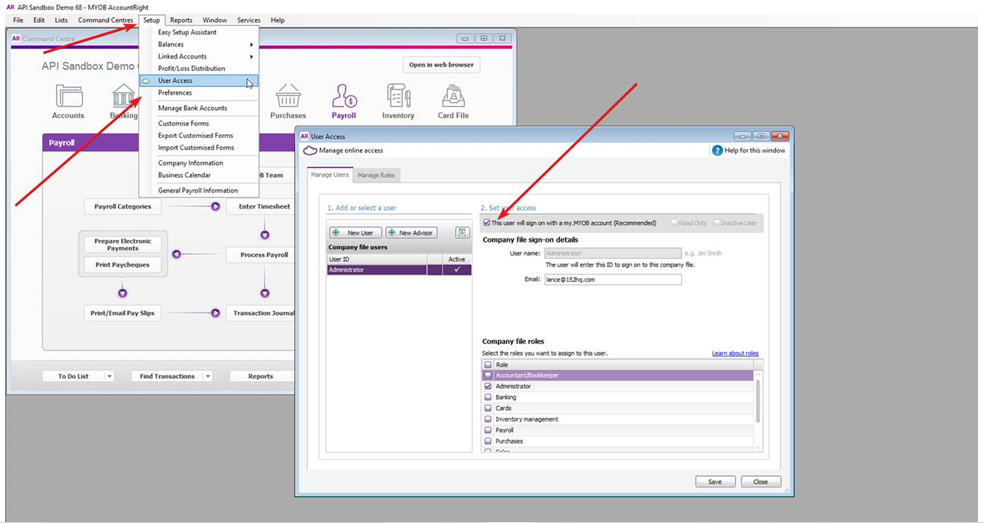The height and width of the screenshot is (523, 984).
Task: Click Close in User Access window
Action: tap(761, 482)
